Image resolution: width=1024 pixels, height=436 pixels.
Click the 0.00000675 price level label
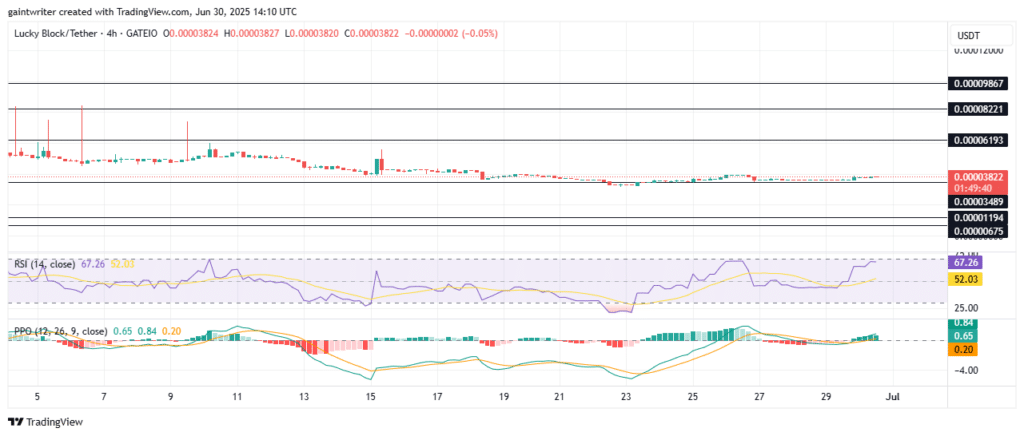point(976,231)
